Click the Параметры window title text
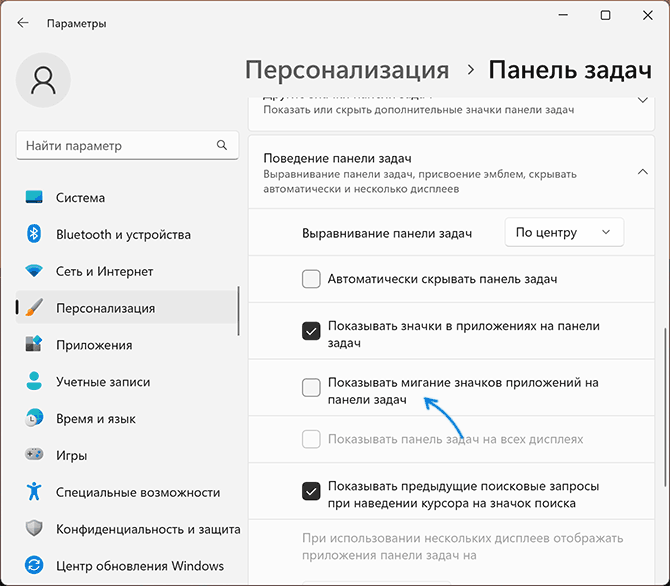Screen dimensions: 670x586 [x=76, y=23]
